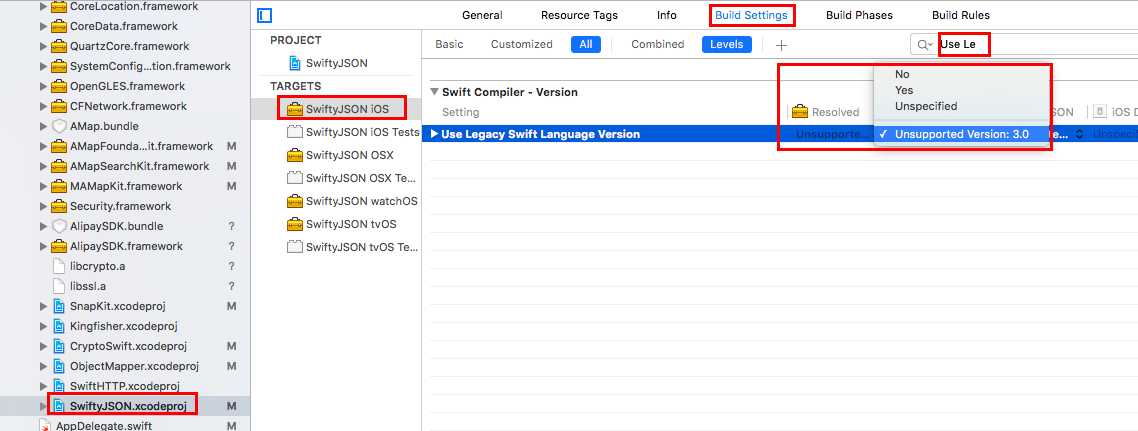The width and height of the screenshot is (1138, 431).
Task: Open the Resource Tags tab
Action: point(579,15)
